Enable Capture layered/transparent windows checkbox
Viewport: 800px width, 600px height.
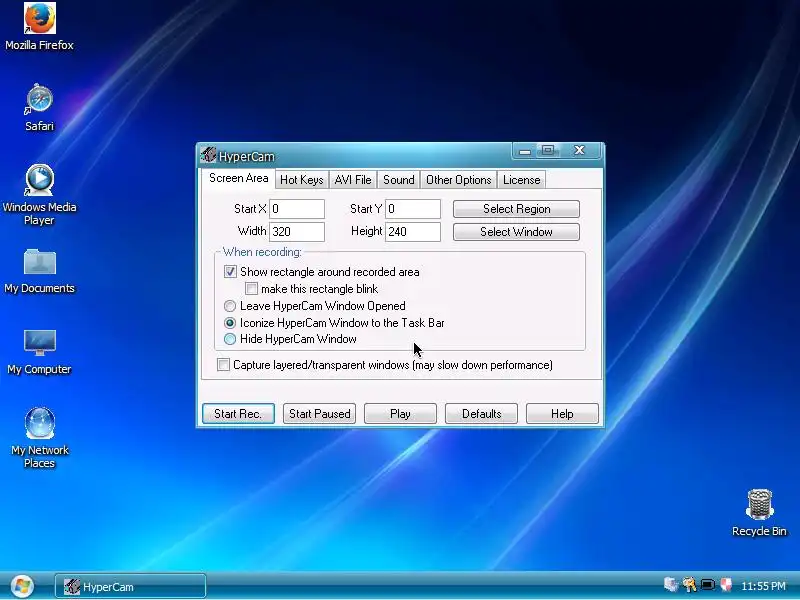pos(223,365)
